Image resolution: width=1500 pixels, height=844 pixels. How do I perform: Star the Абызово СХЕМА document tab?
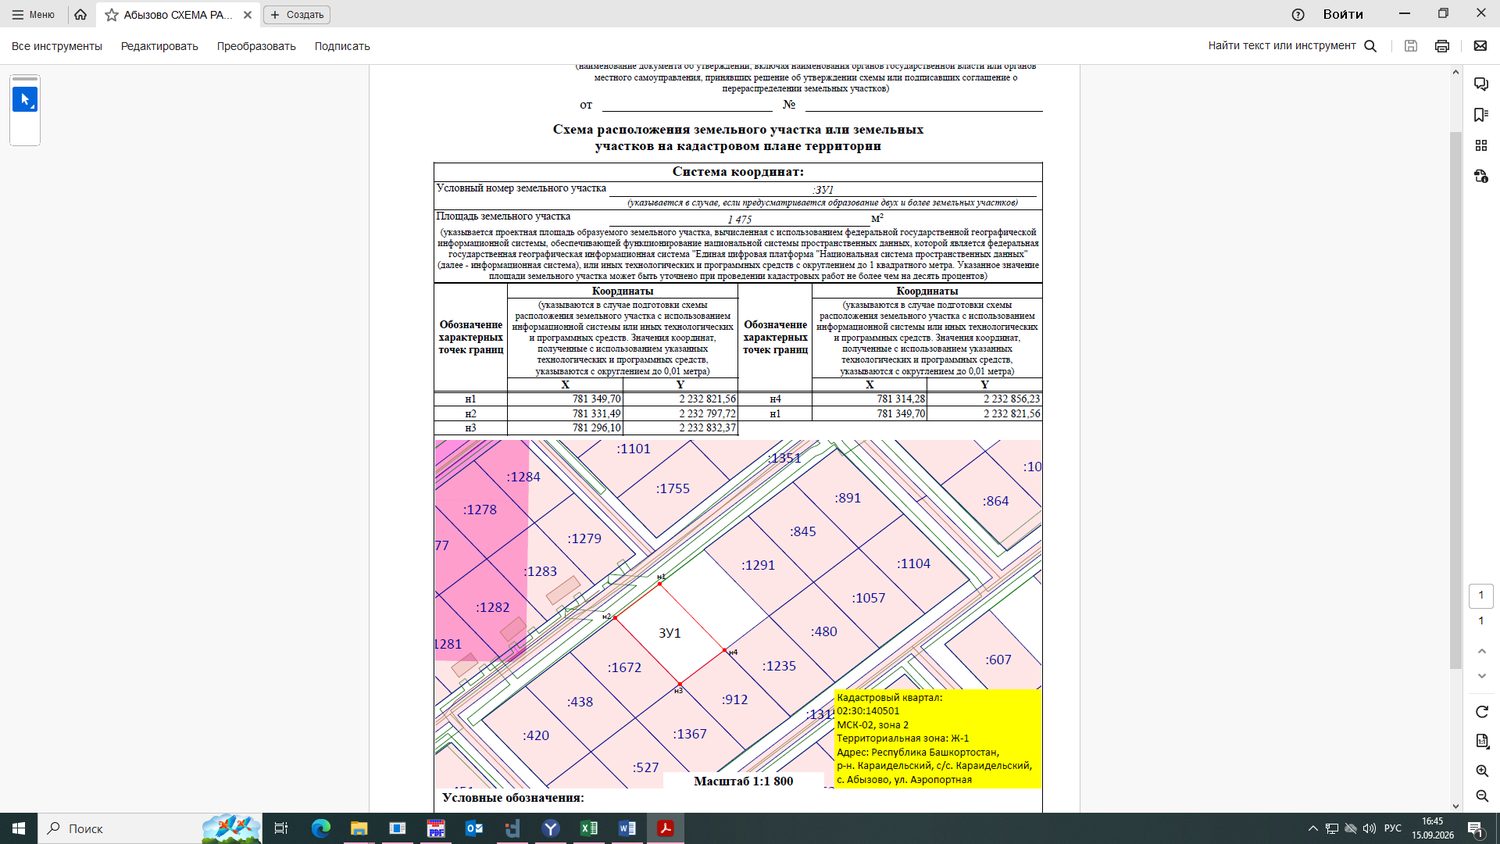[112, 15]
